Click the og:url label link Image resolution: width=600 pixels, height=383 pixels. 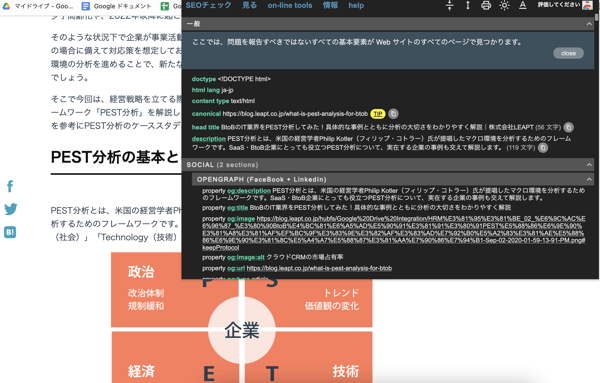tap(236, 268)
